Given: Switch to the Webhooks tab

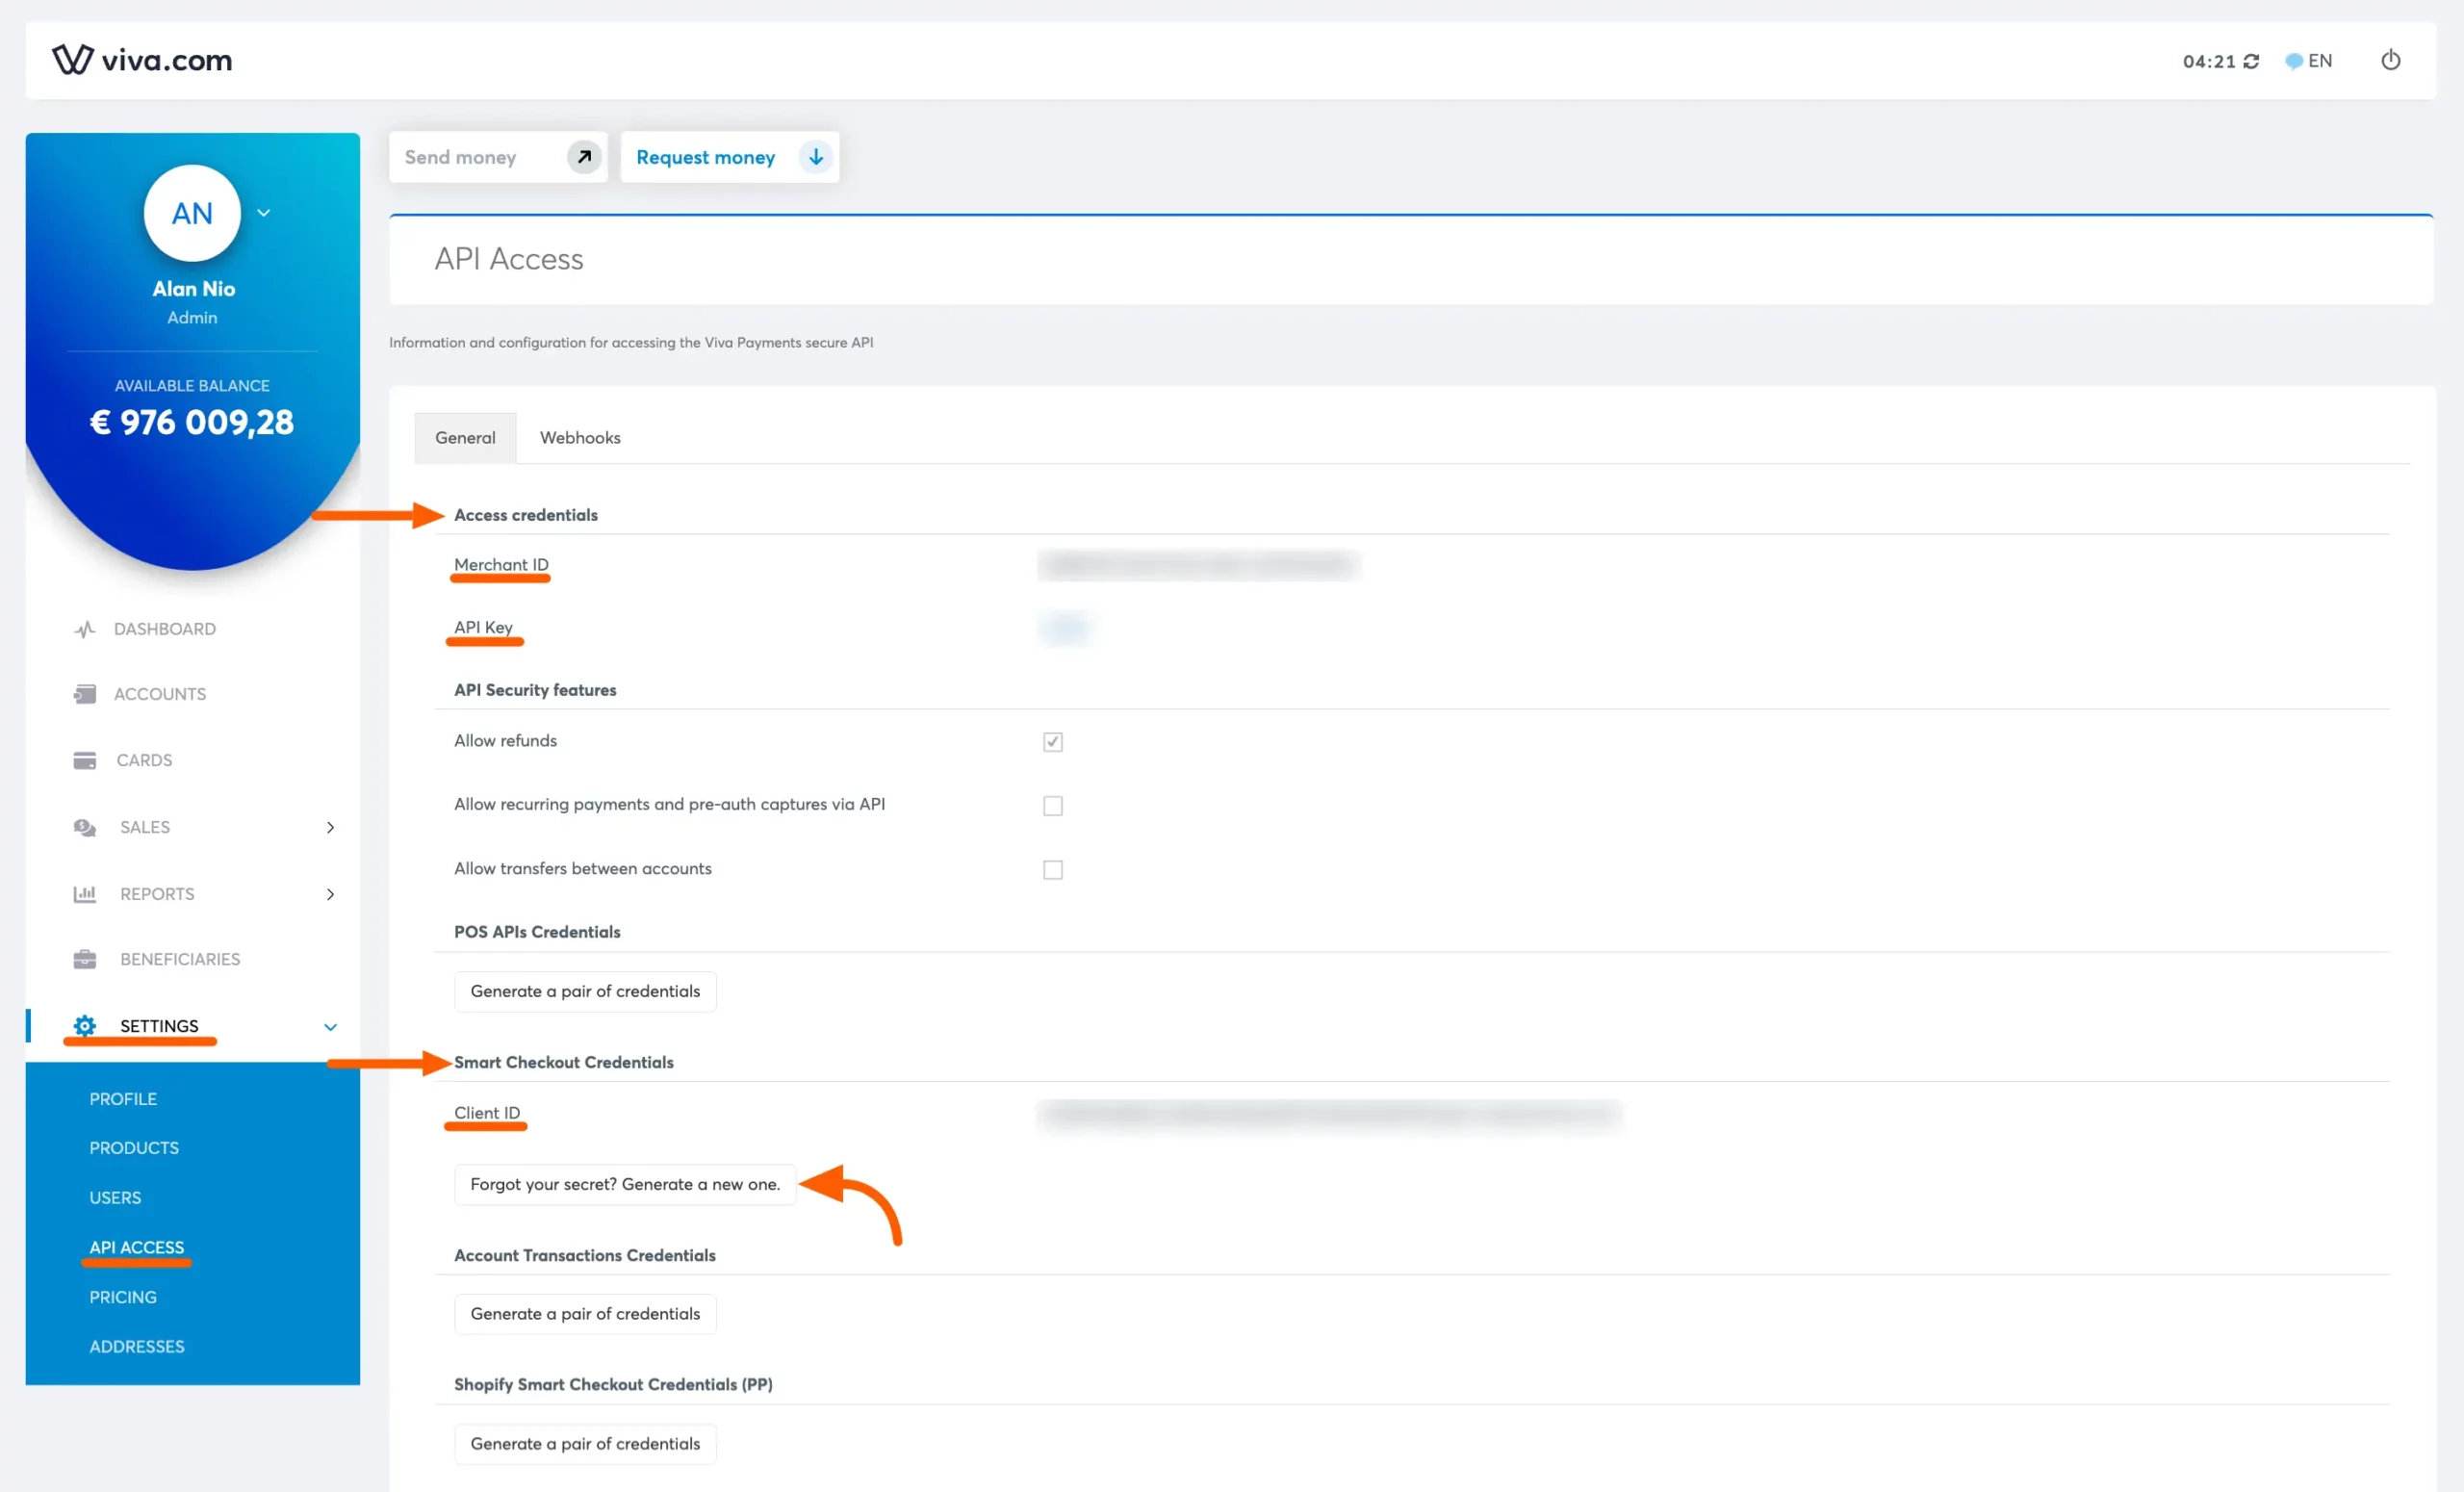Looking at the screenshot, I should tap(580, 438).
